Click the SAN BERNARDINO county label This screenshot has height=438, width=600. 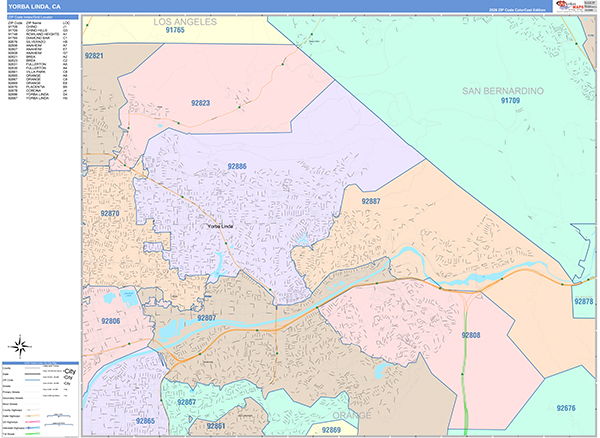pos(503,91)
